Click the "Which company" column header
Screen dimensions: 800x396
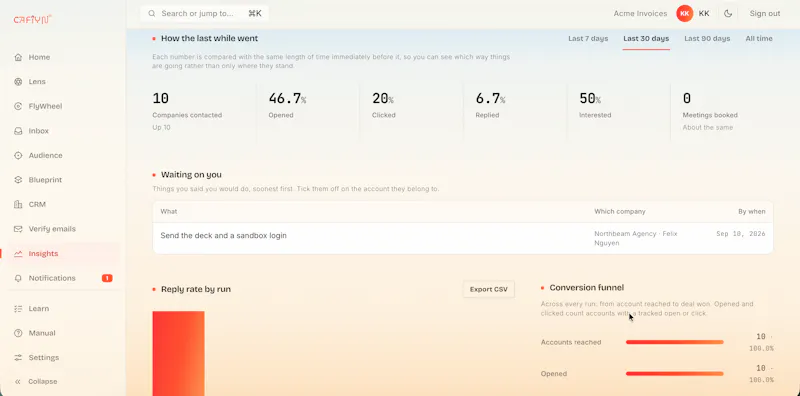tap(620, 211)
